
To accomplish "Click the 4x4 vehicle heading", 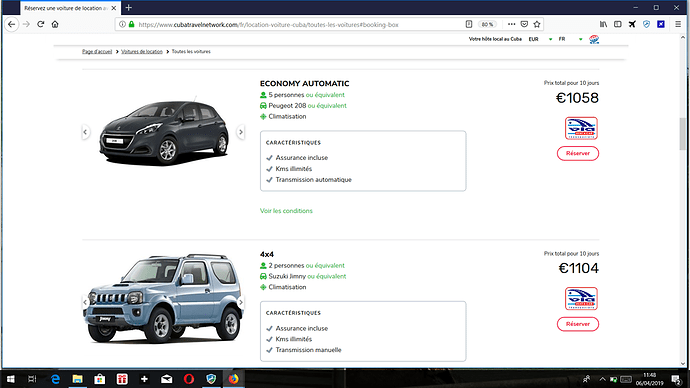I will click(x=267, y=254).
